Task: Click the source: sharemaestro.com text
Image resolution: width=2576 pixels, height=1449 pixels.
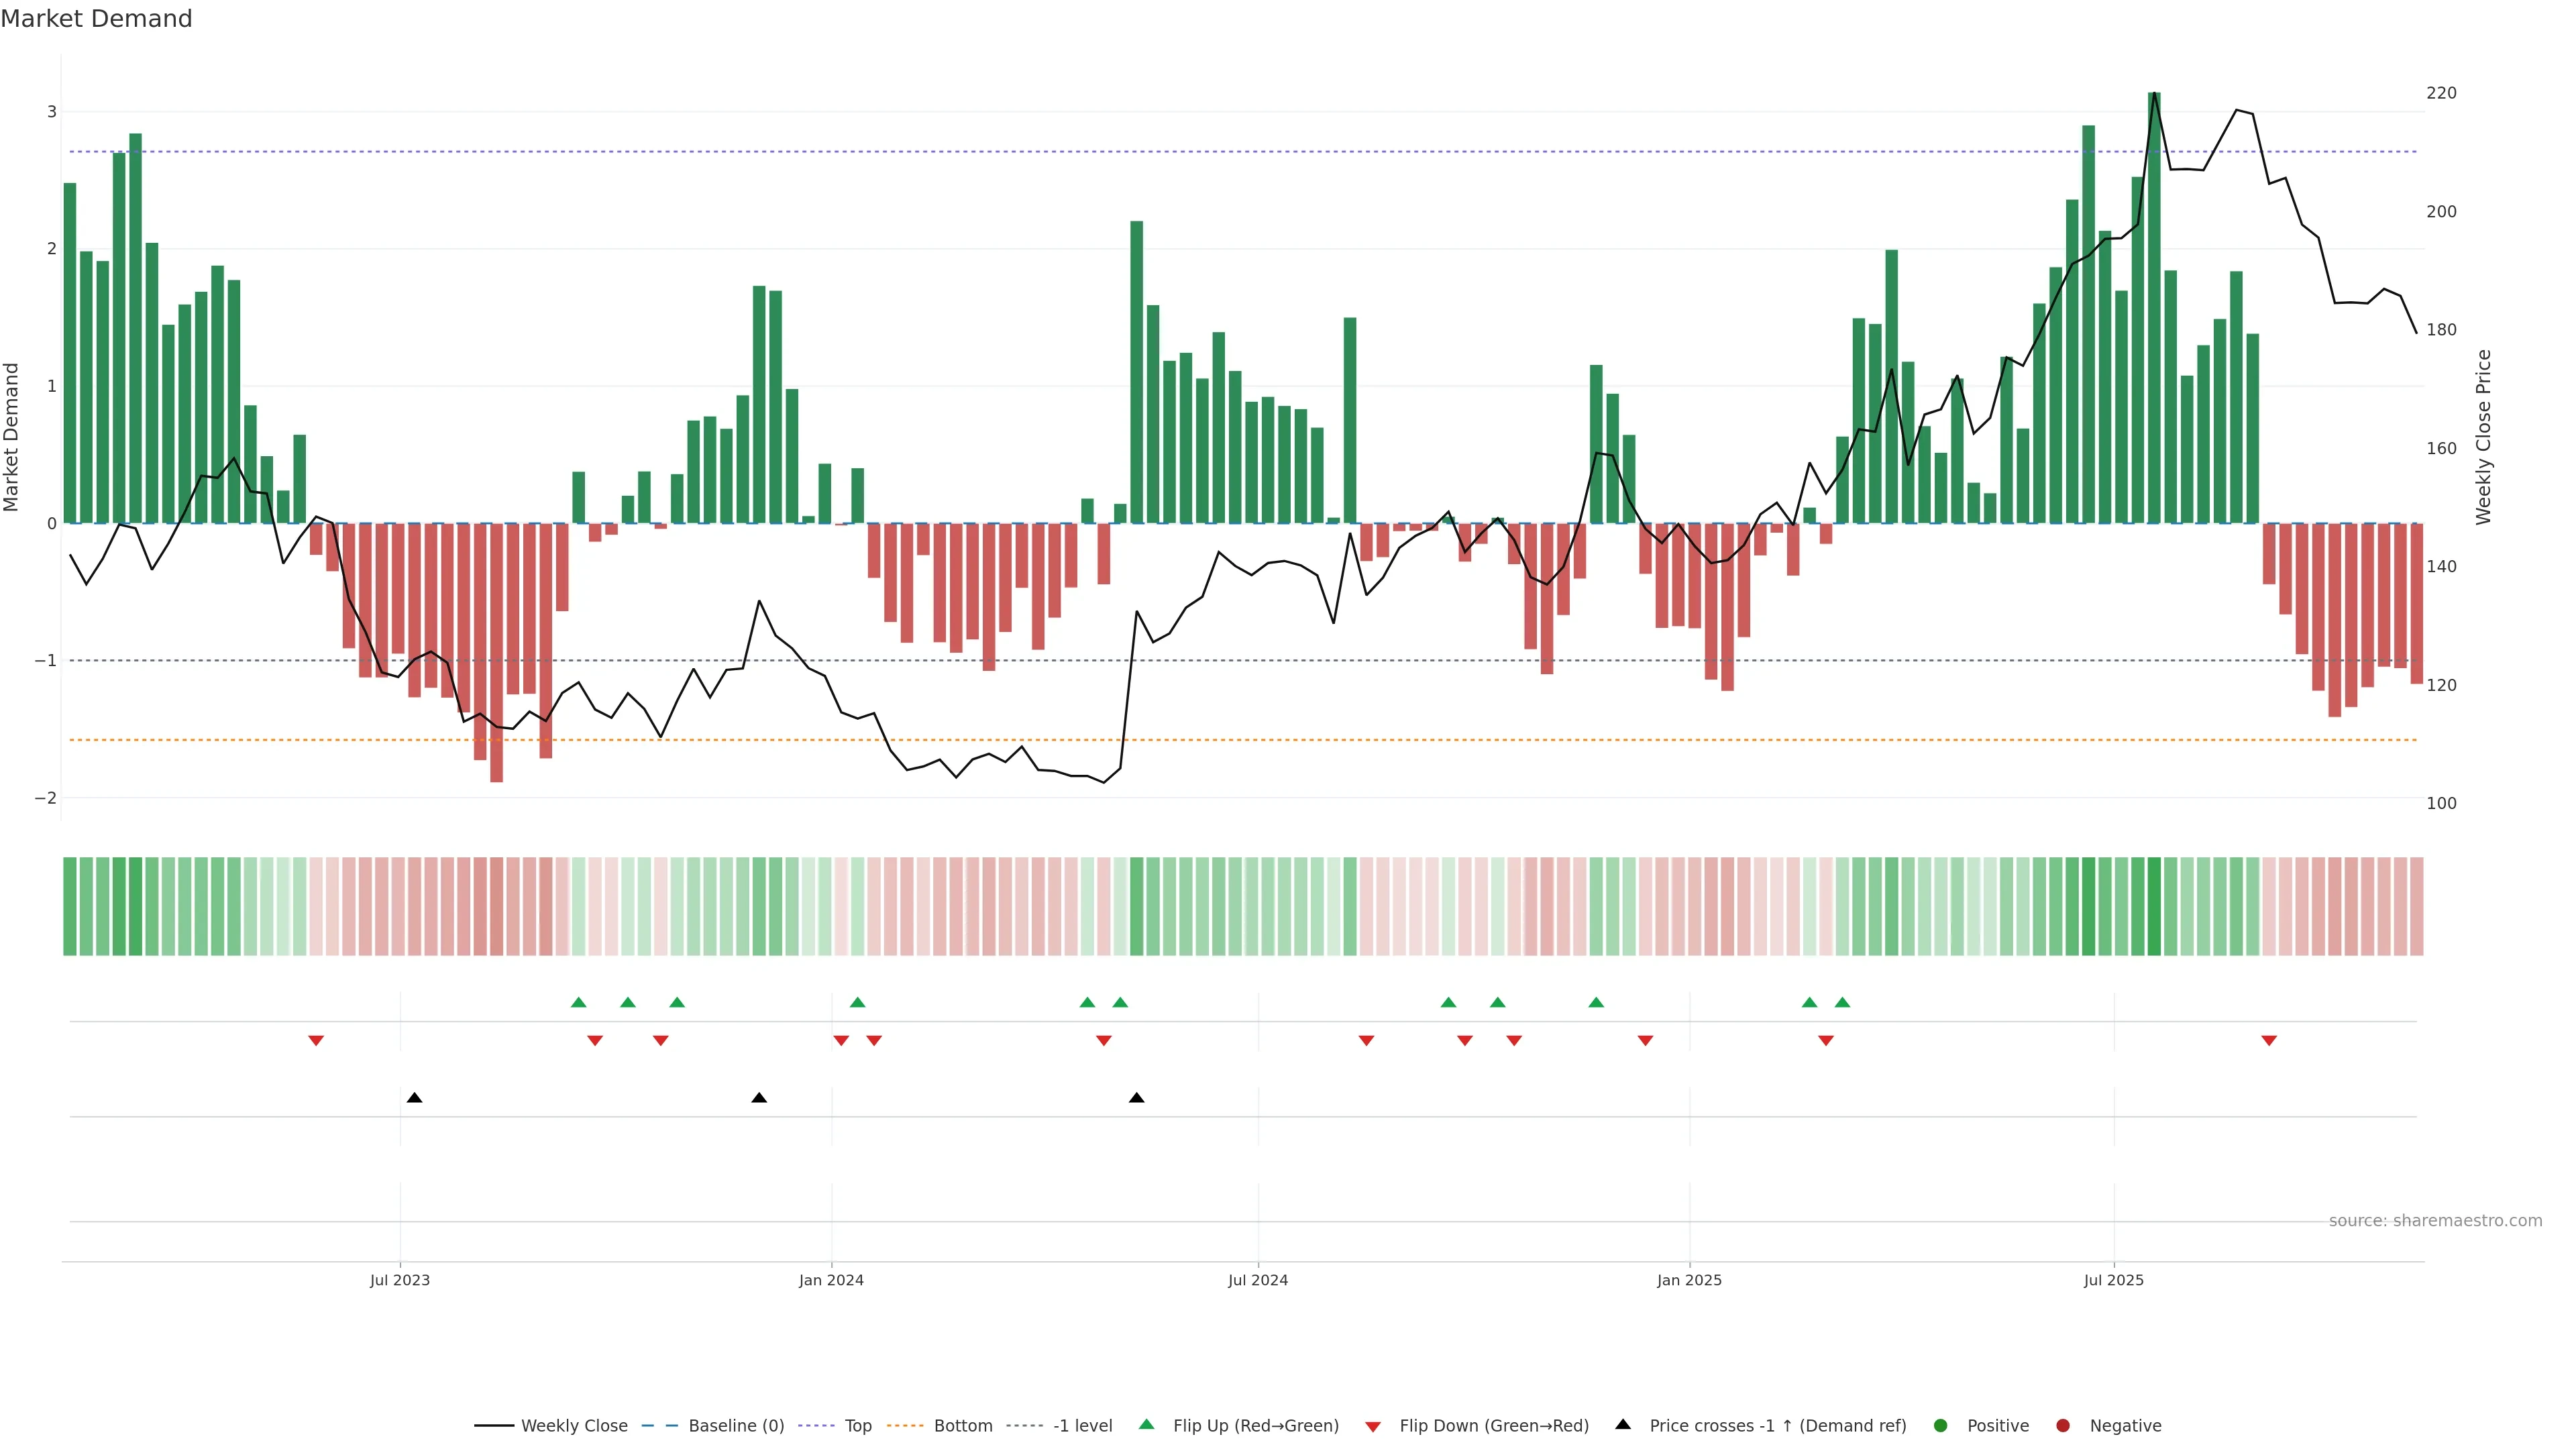Action: 2435,1221
